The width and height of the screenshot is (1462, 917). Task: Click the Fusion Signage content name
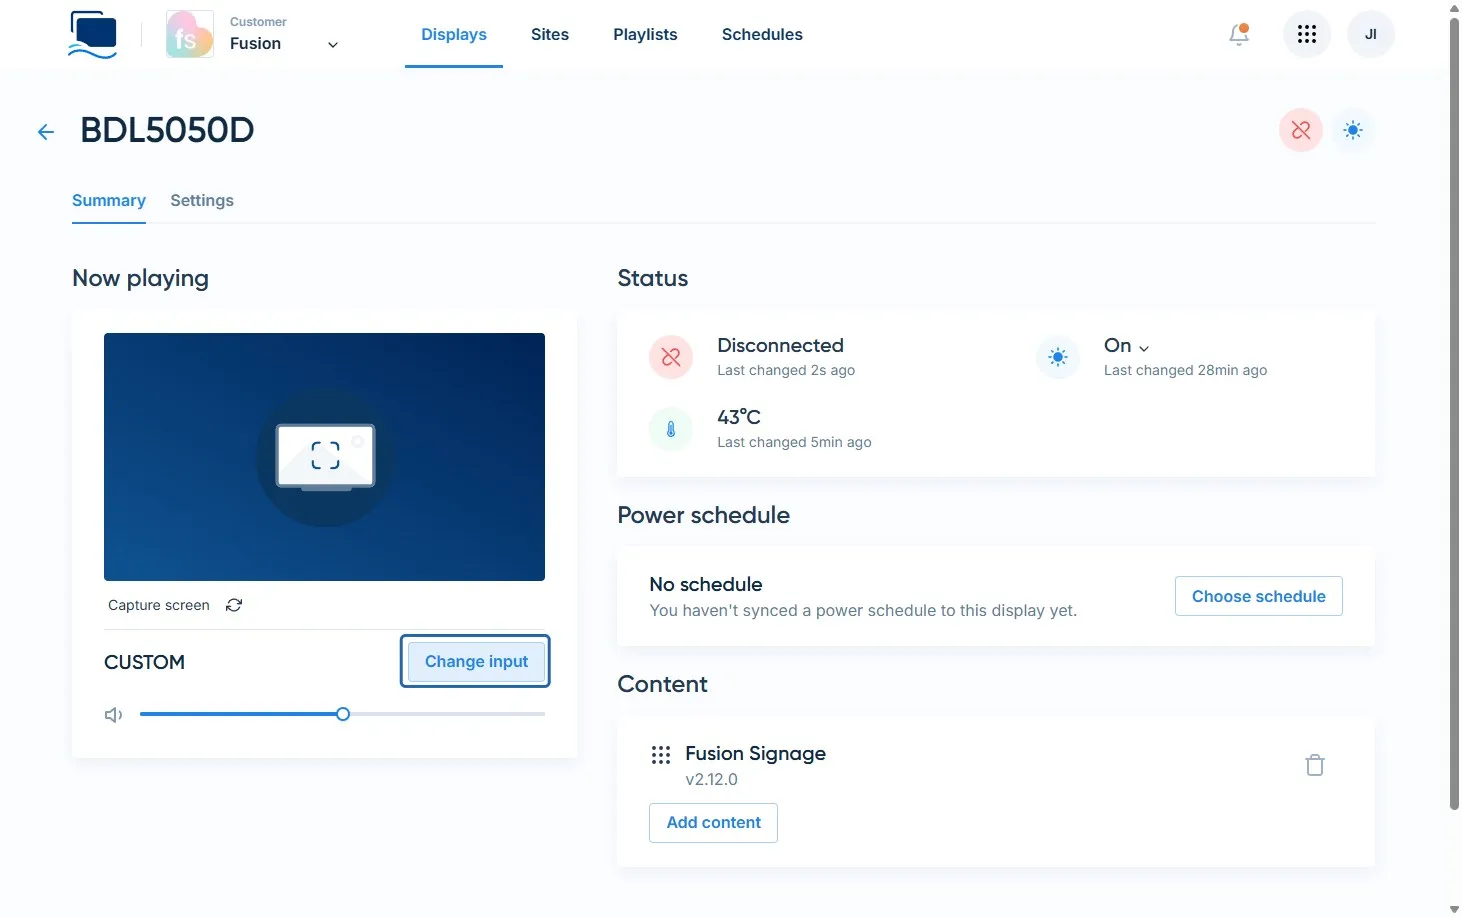point(755,754)
